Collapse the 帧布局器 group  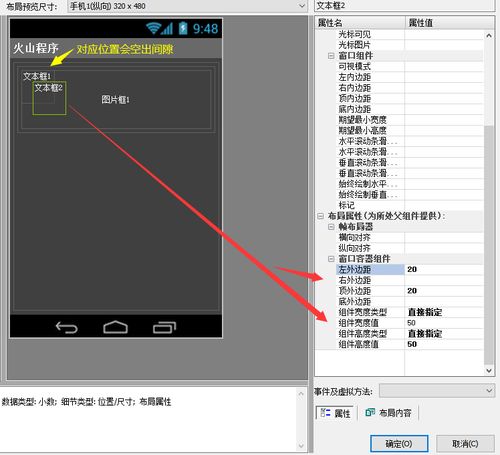(331, 227)
